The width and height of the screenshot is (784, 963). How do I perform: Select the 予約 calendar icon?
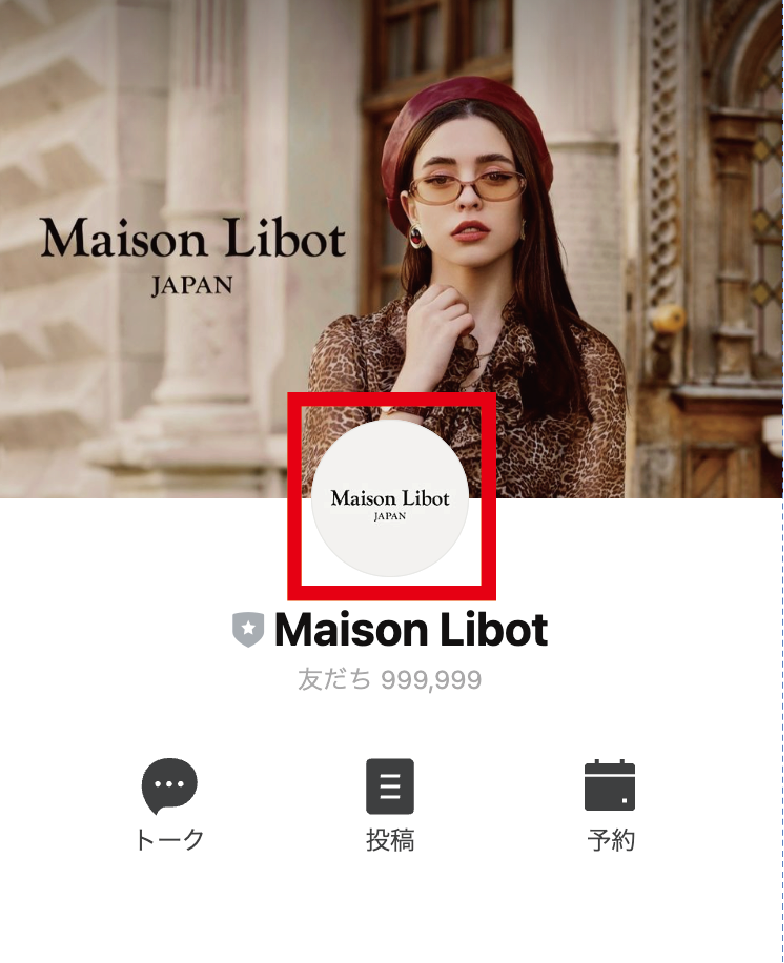tap(610, 785)
